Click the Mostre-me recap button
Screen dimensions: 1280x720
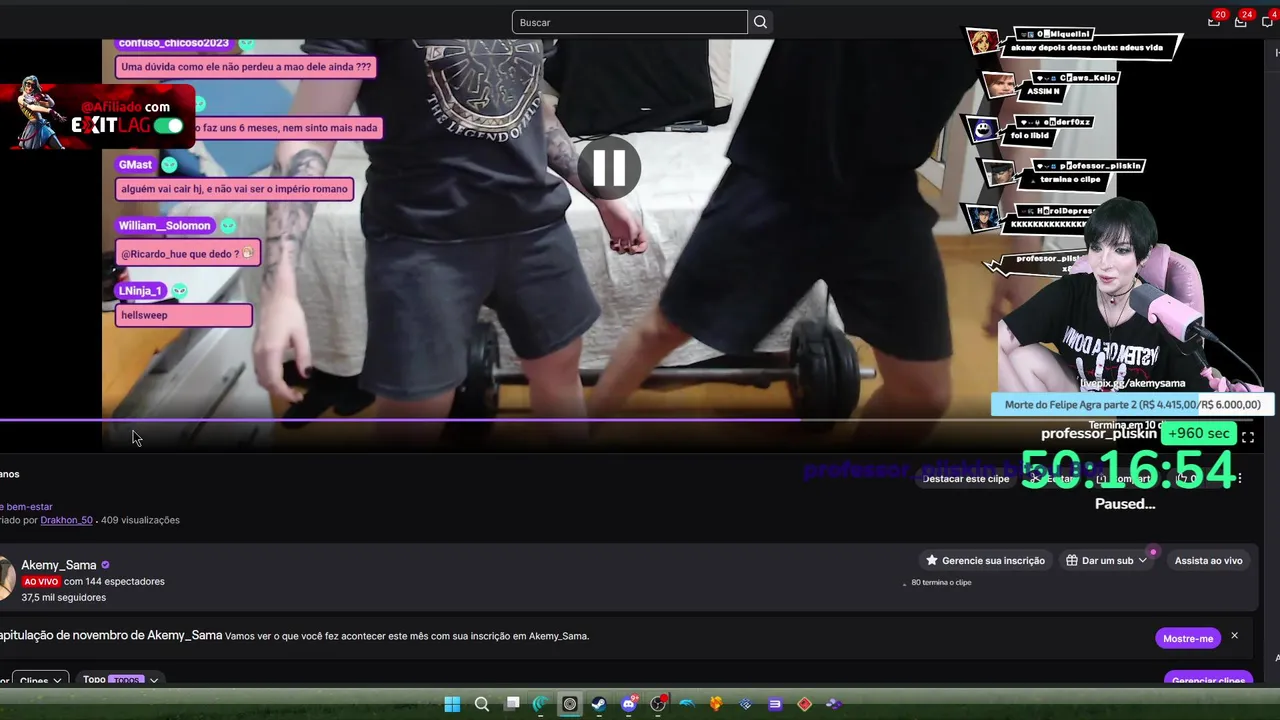point(1188,638)
